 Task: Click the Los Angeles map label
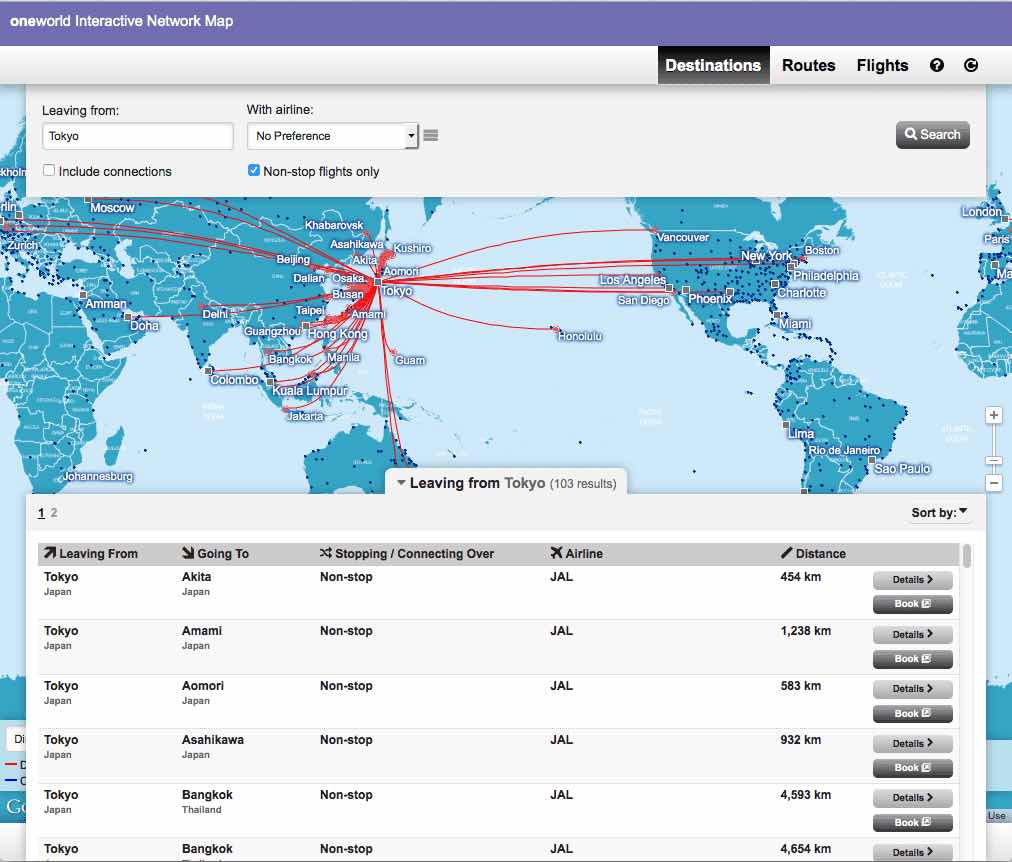632,280
